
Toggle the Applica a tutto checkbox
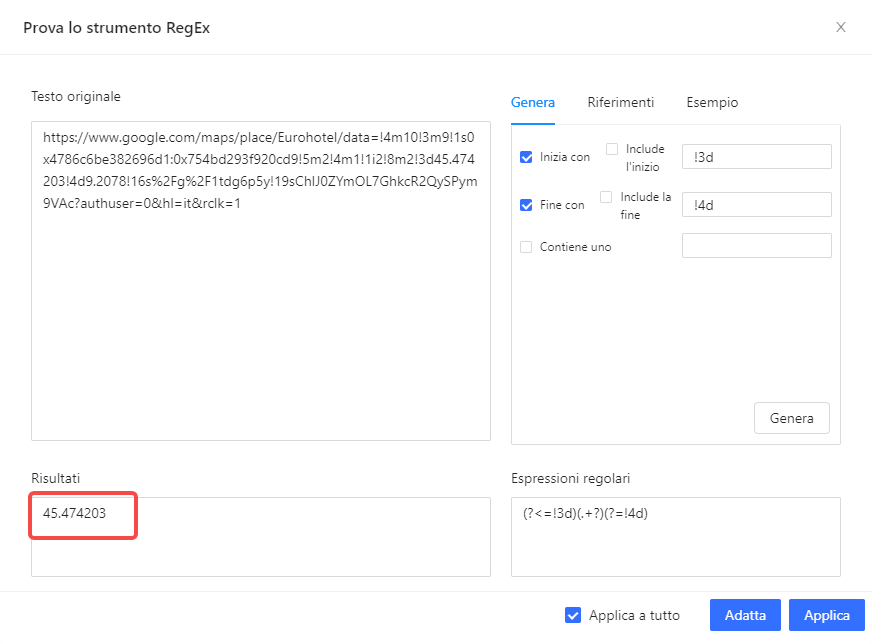(573, 615)
